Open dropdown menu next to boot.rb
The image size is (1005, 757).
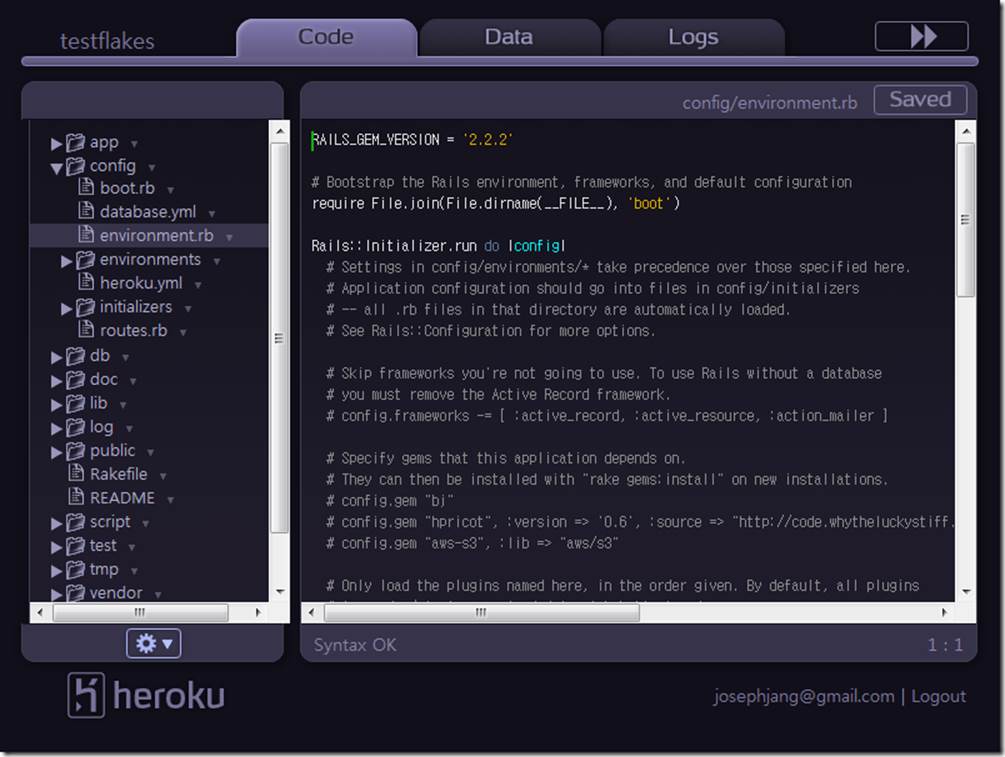[170, 190]
